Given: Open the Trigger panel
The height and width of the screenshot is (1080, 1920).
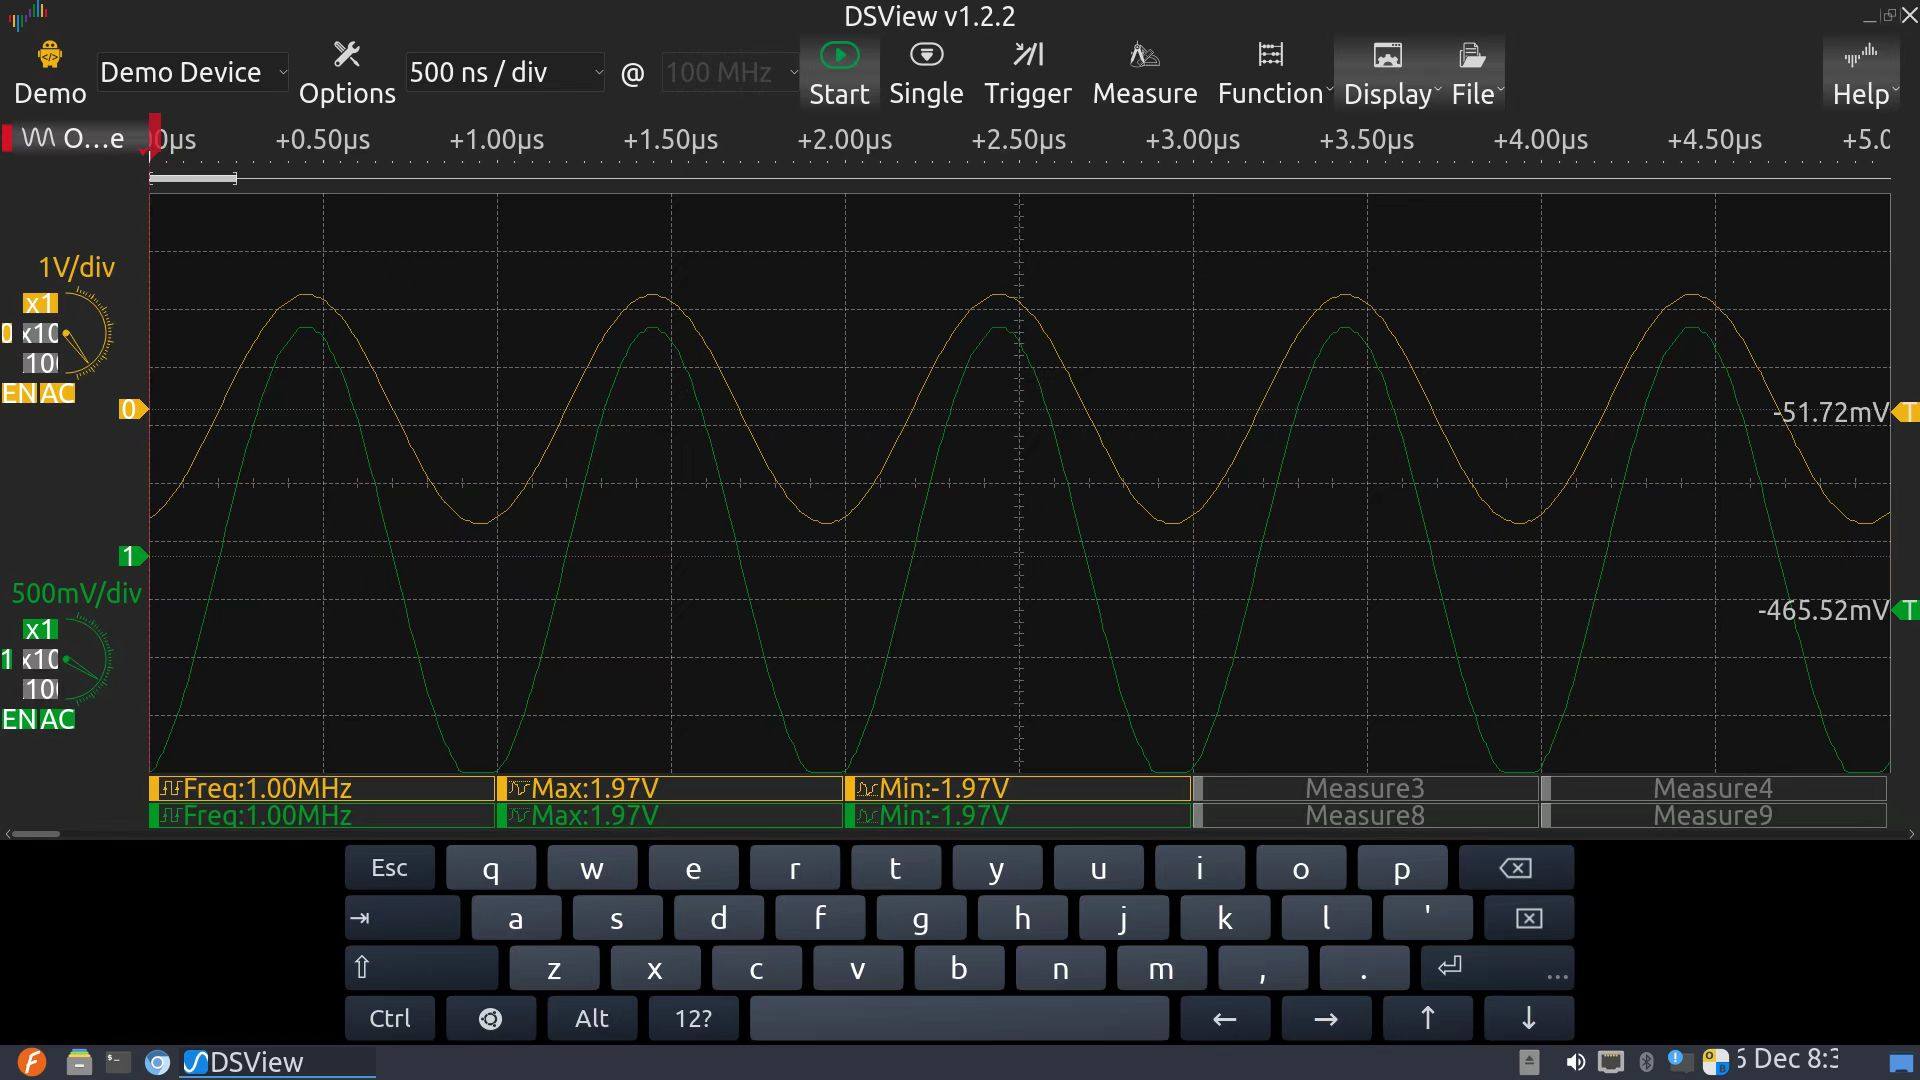Looking at the screenshot, I should [x=1027, y=73].
